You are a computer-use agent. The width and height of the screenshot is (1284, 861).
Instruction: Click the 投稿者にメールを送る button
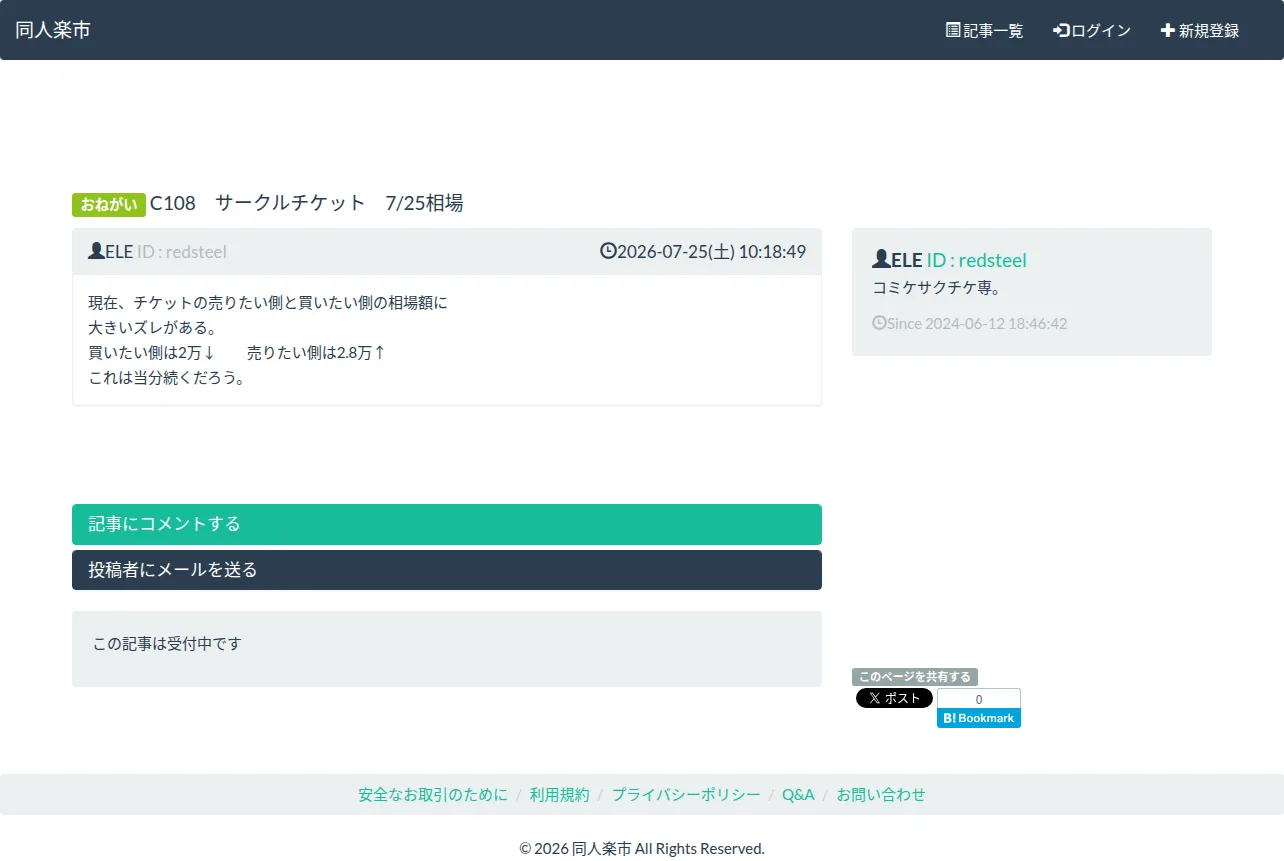pos(447,570)
